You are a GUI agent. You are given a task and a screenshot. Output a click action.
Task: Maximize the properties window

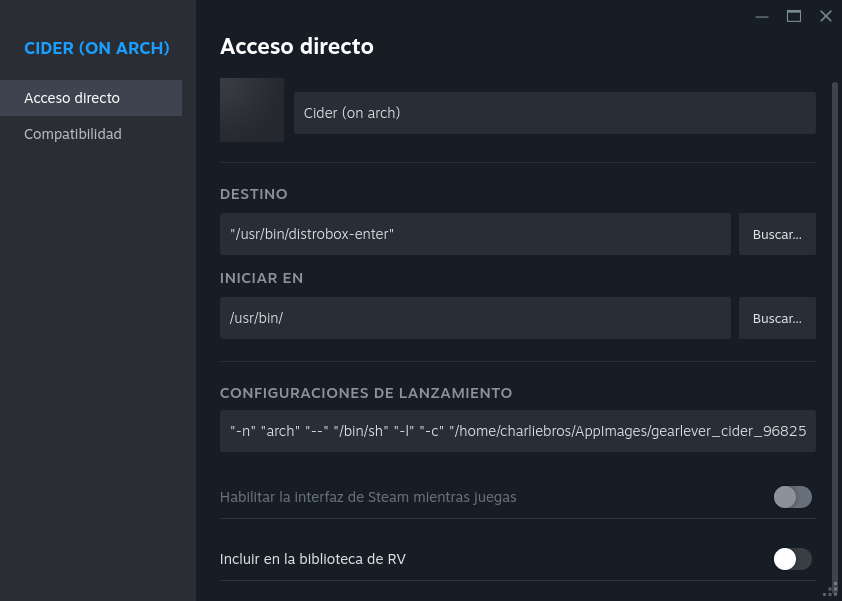[794, 17]
